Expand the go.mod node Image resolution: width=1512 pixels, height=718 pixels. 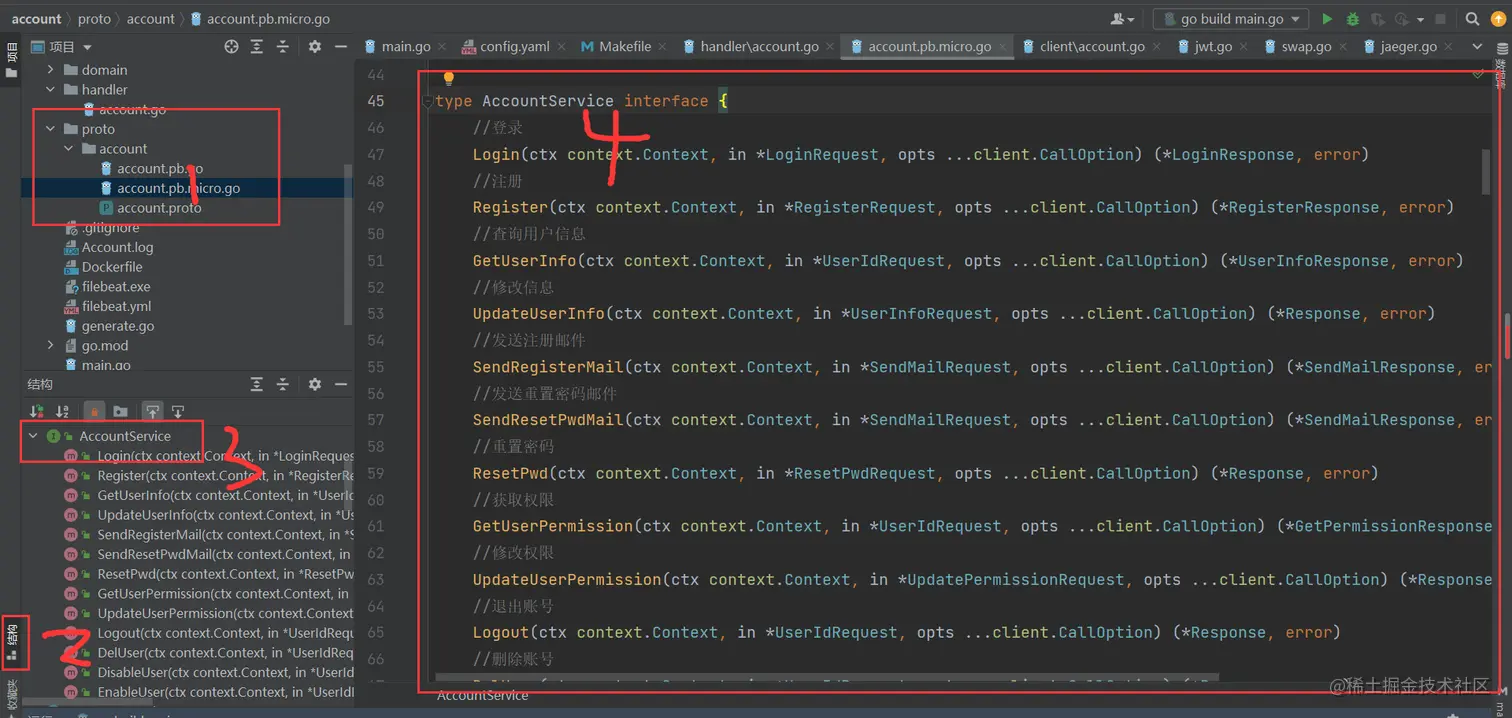click(x=51, y=346)
